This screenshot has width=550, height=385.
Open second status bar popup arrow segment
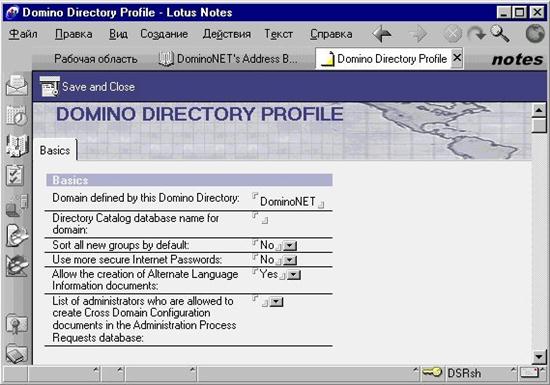tap(113, 373)
